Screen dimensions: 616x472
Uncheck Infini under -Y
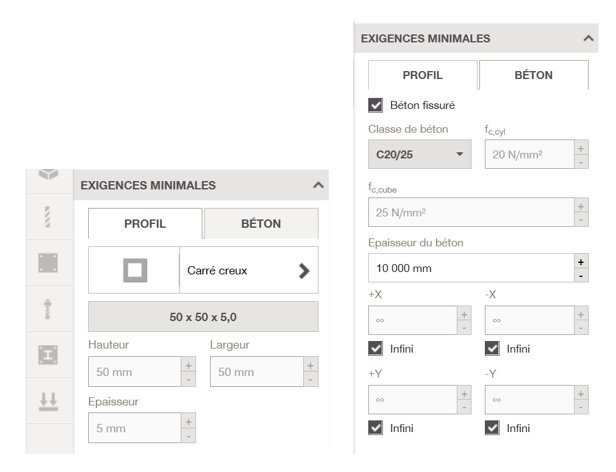492,428
